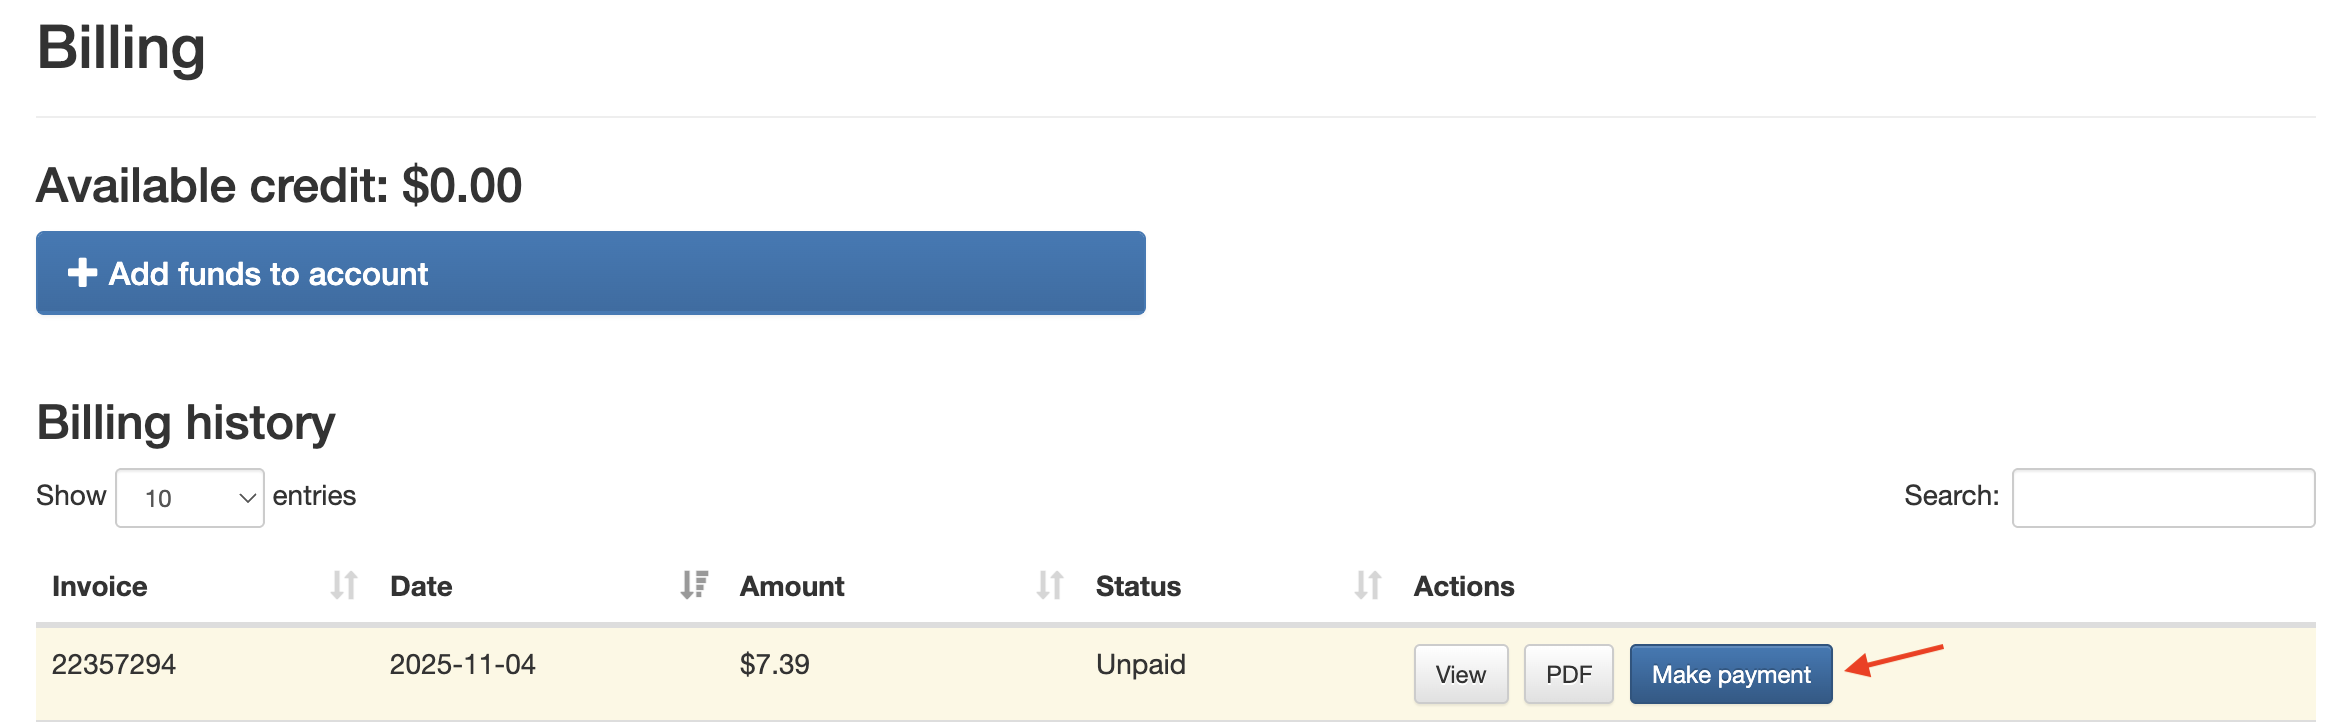Click the Invoice column header label
The height and width of the screenshot is (728, 2332).
coord(100,587)
